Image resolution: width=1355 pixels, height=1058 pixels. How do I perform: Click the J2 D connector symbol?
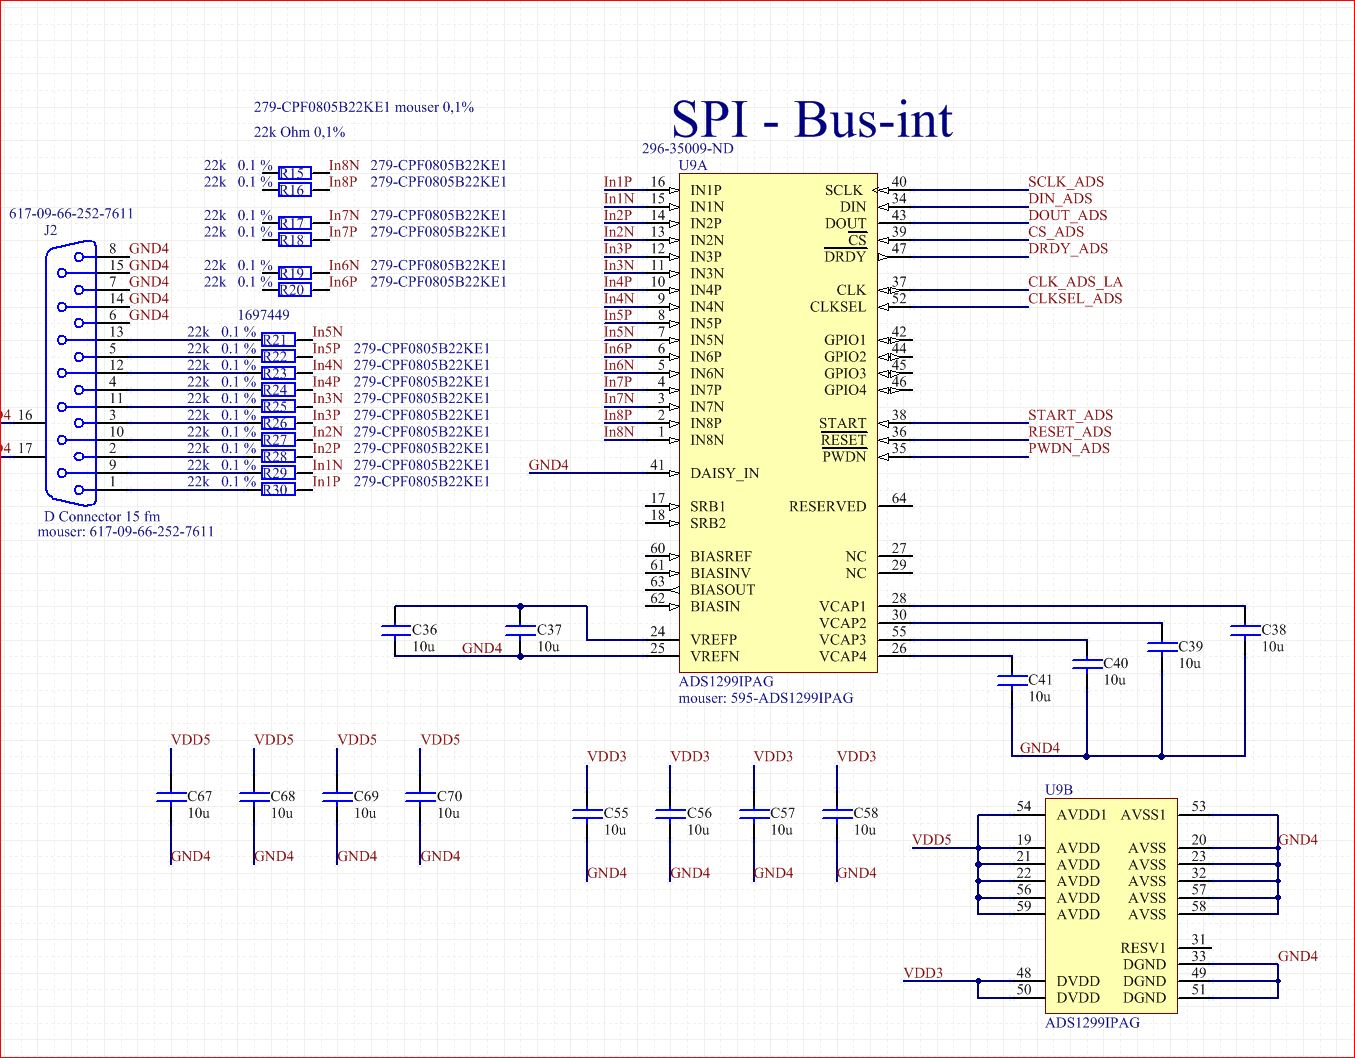pyautogui.click(x=72, y=372)
